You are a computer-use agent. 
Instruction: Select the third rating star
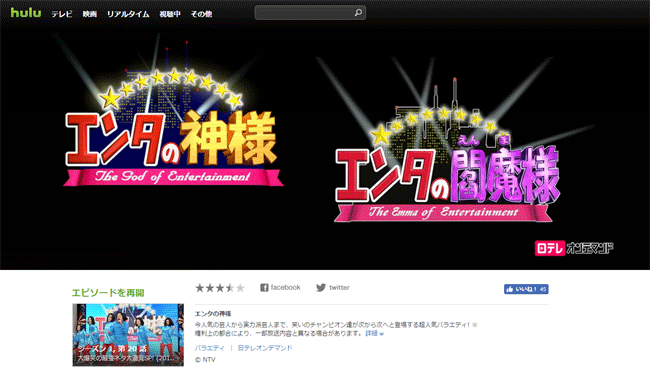(x=220, y=288)
